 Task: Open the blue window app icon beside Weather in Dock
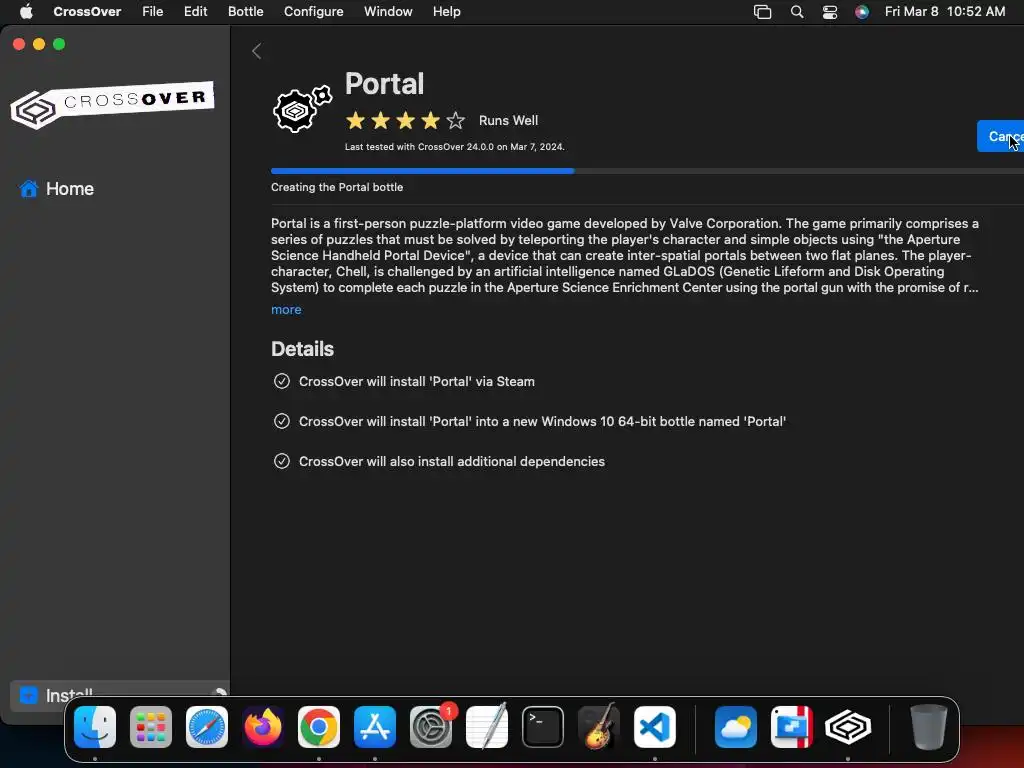click(792, 727)
